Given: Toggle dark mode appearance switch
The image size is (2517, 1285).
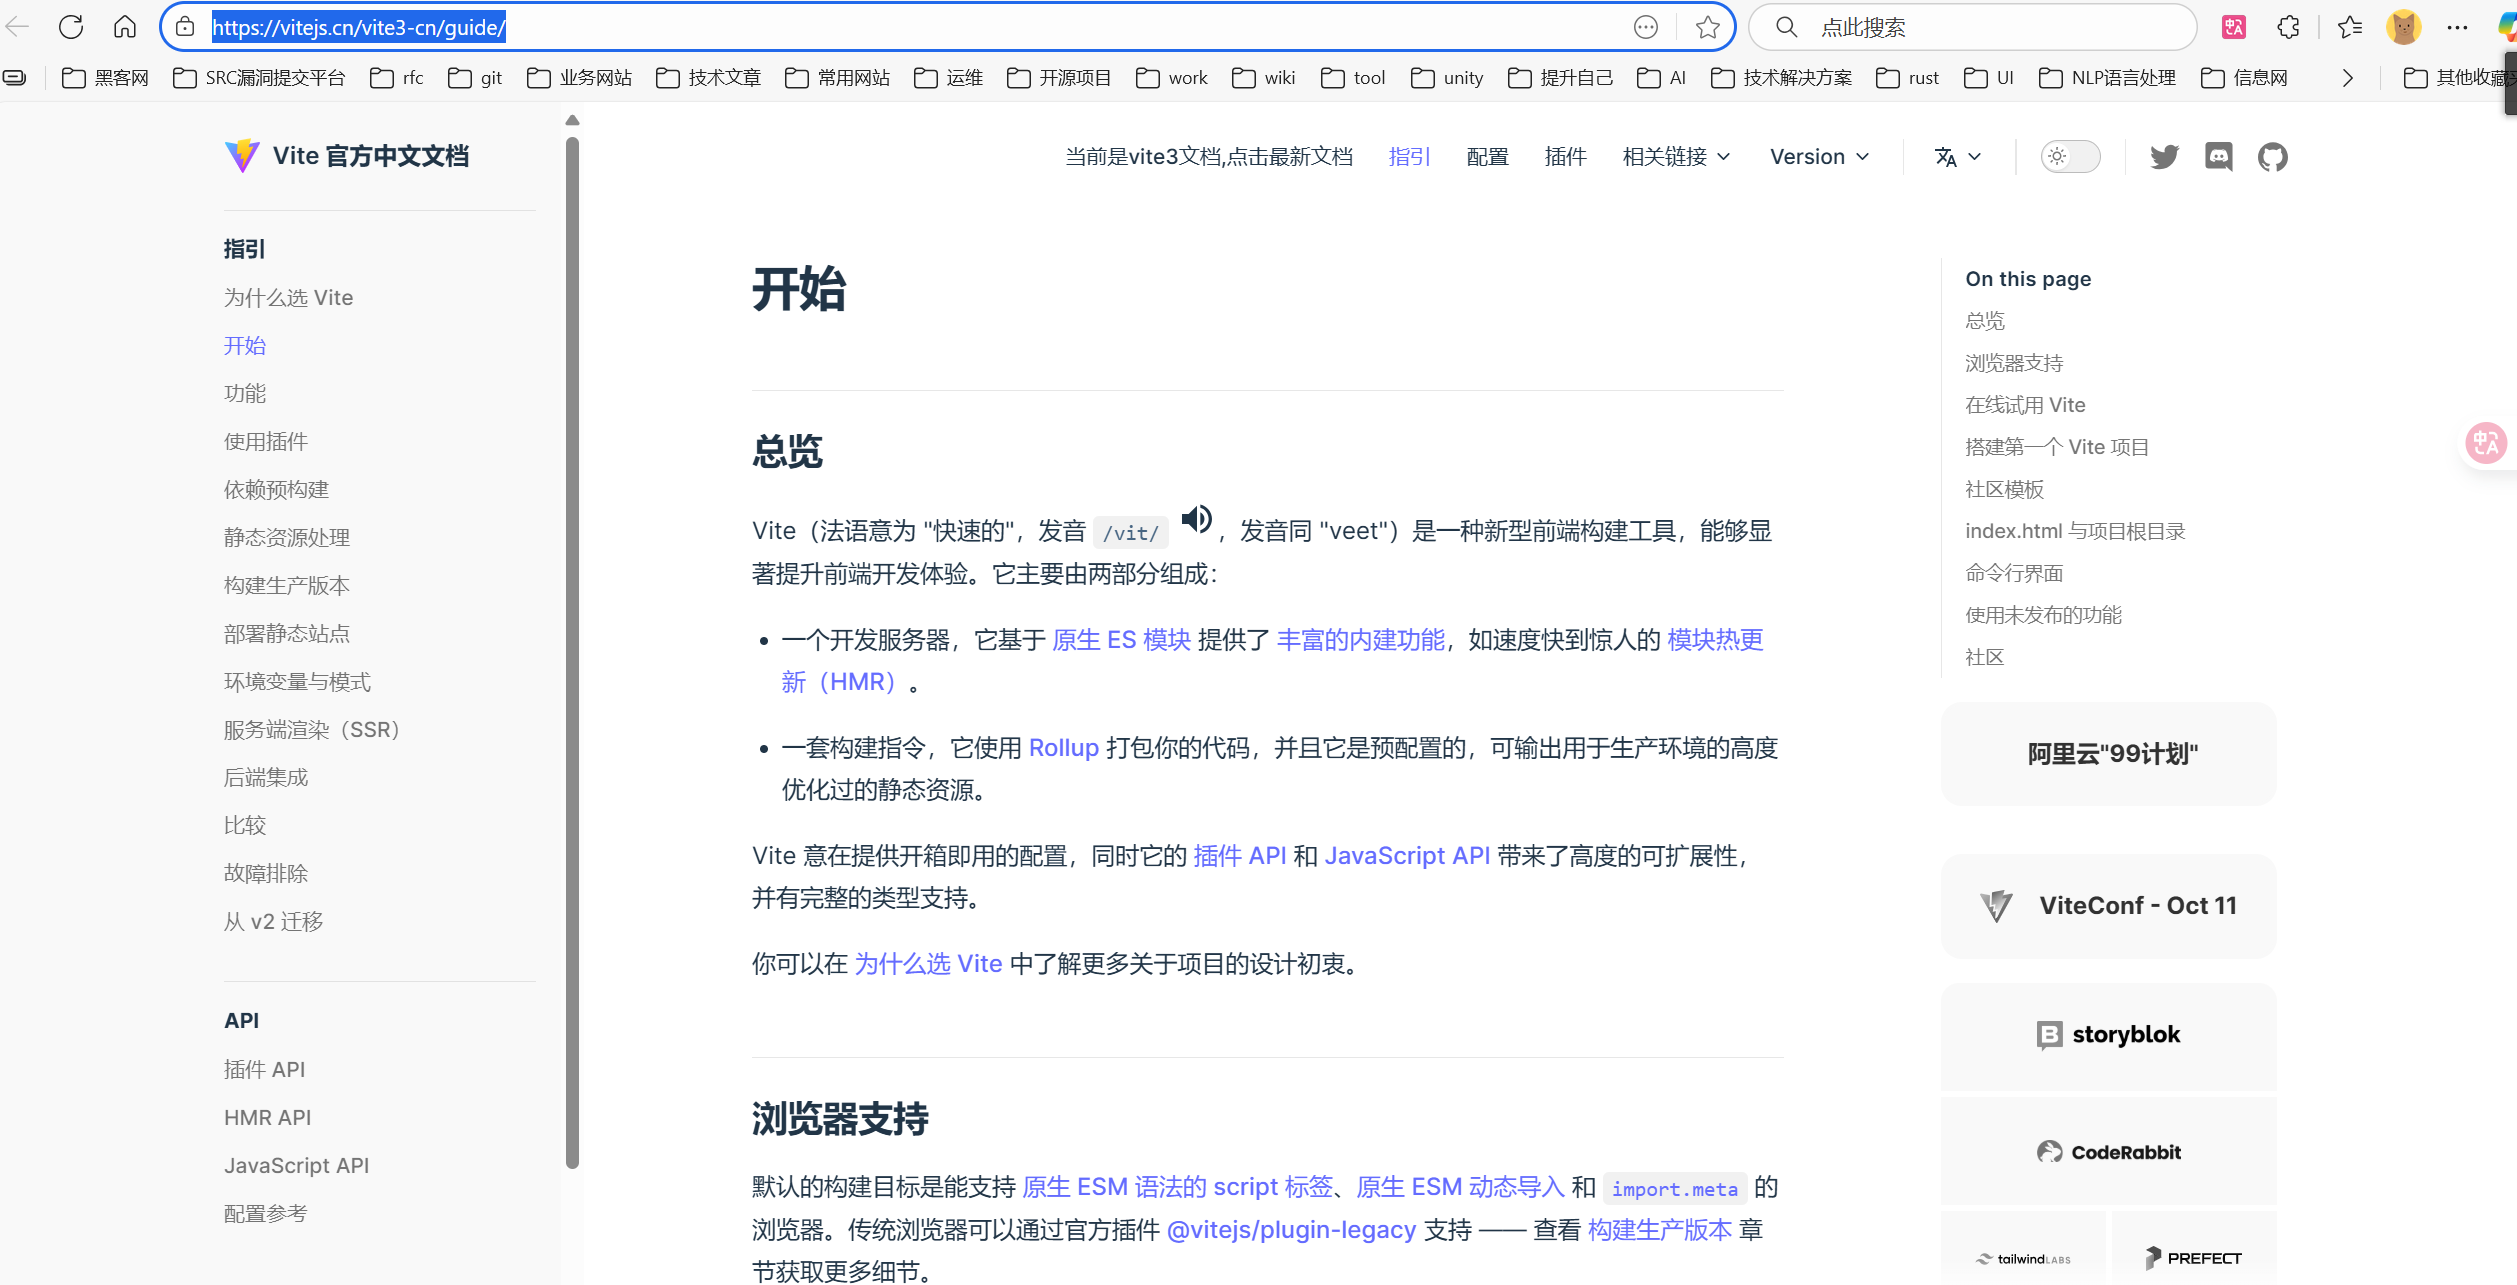Looking at the screenshot, I should click(x=2069, y=157).
